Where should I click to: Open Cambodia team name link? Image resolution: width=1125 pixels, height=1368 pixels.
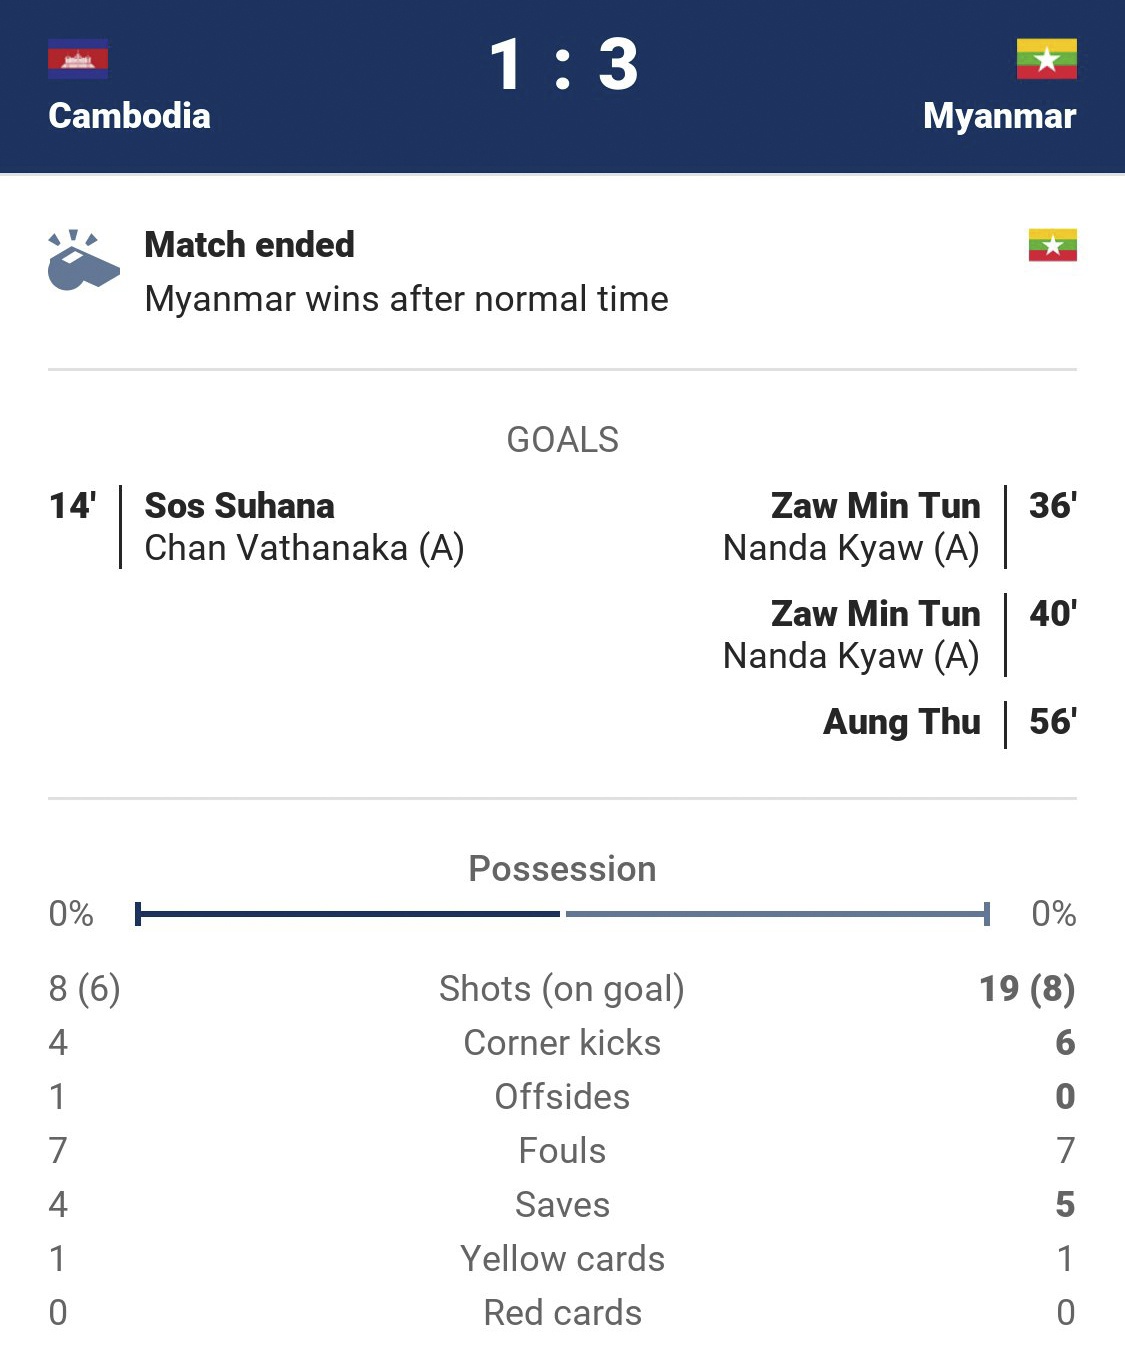point(129,116)
